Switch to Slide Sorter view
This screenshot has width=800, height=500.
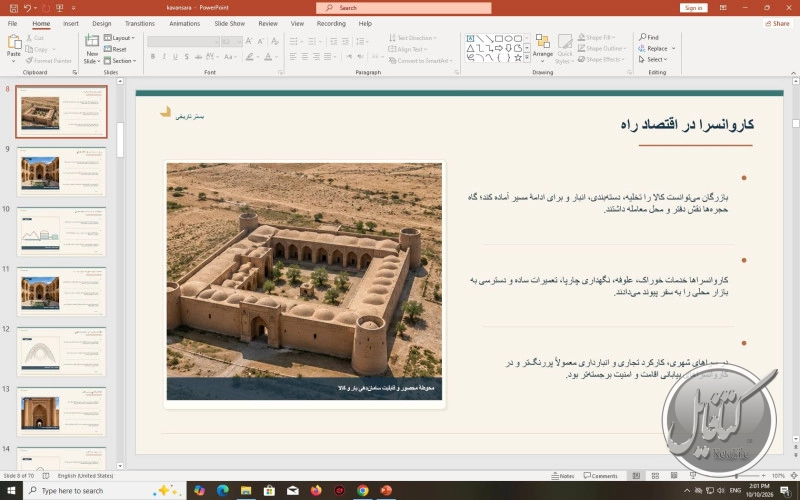tap(656, 476)
